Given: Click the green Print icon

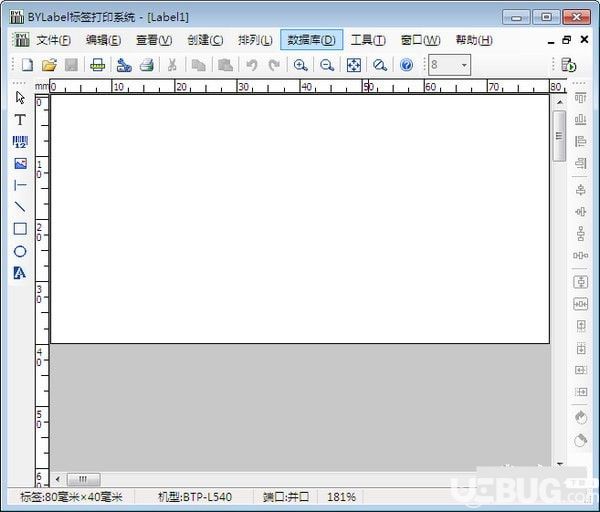Looking at the screenshot, I should 98,65.
